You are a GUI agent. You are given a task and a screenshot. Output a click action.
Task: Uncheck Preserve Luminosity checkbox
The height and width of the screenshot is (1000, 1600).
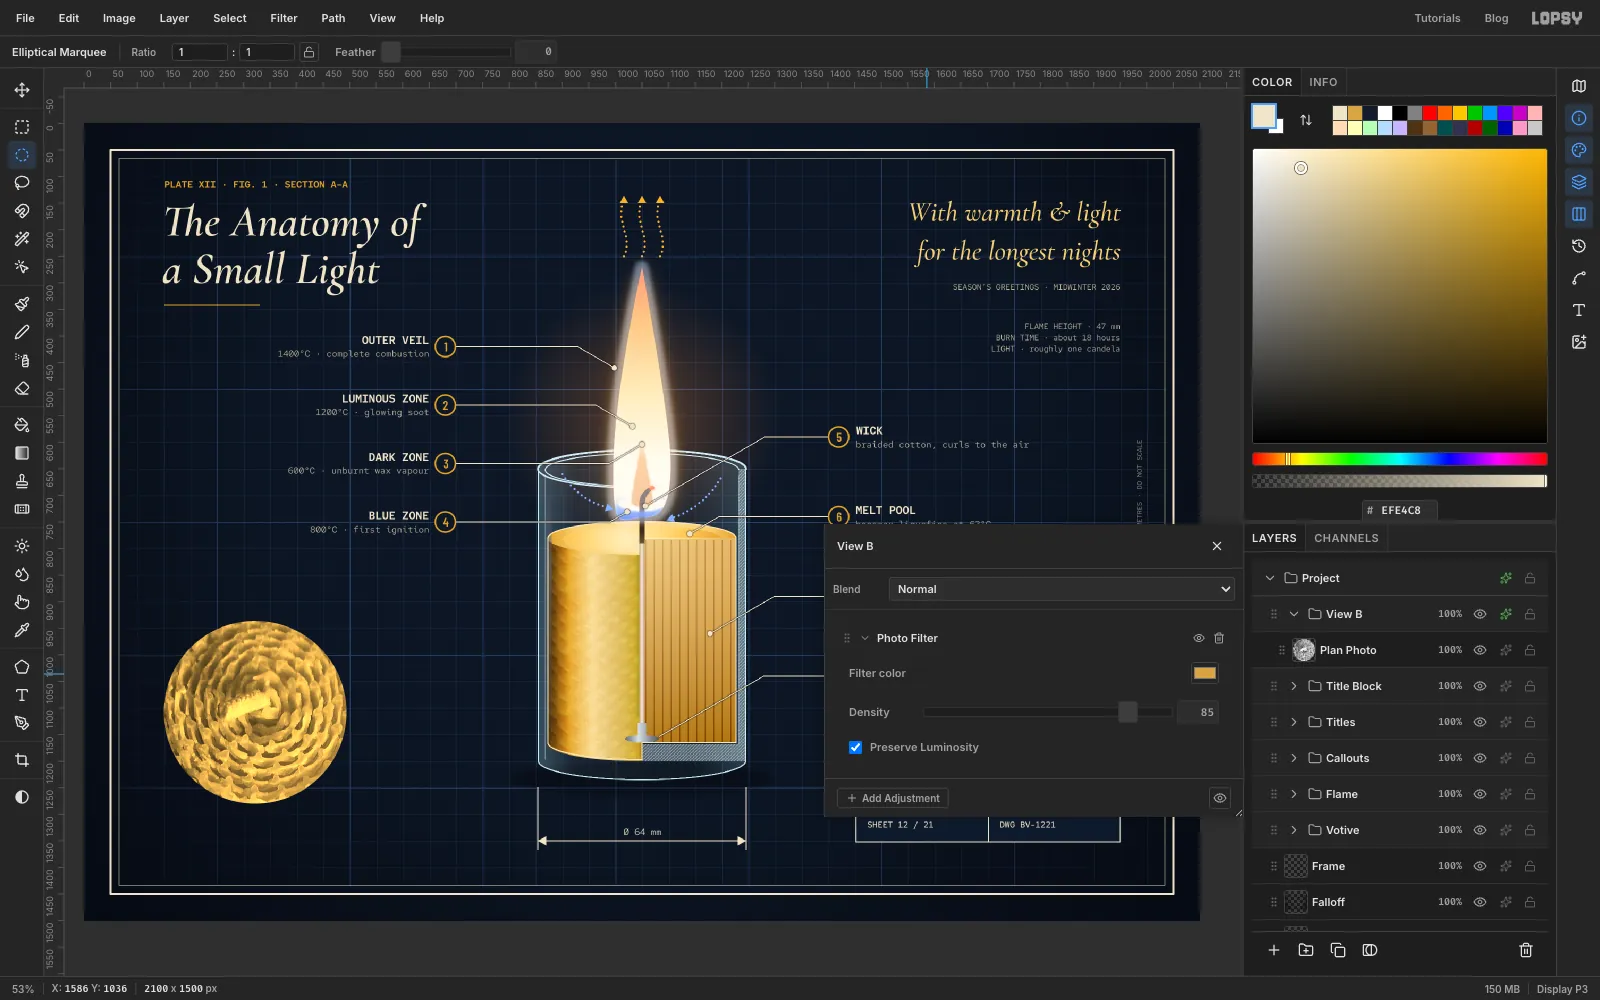pos(856,747)
